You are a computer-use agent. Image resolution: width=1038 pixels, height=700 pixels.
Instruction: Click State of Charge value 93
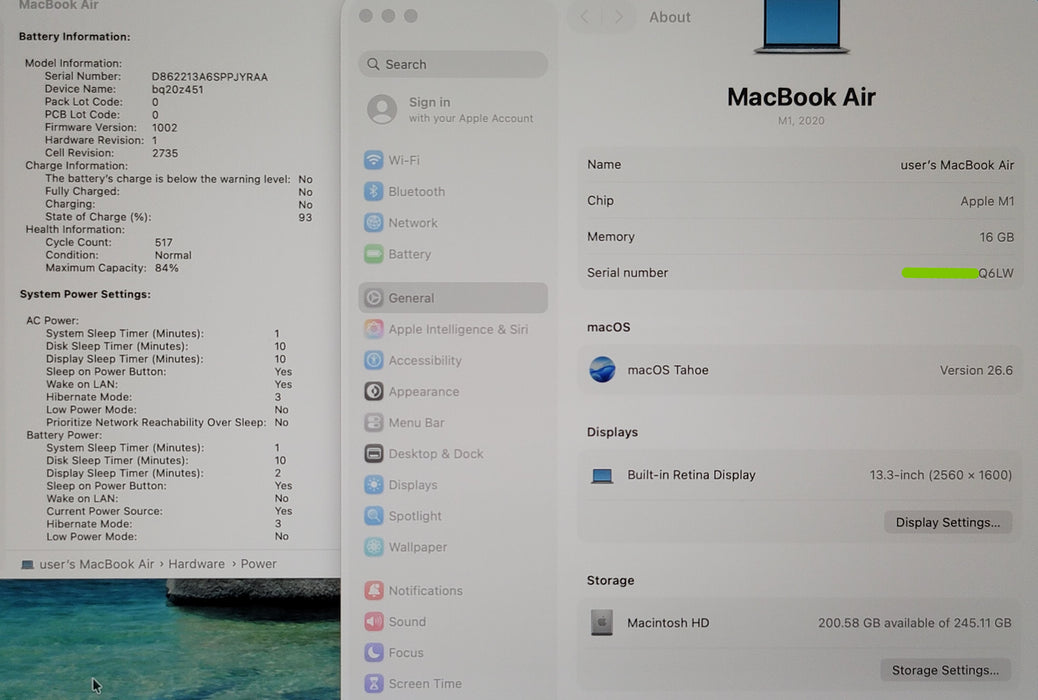coord(305,217)
